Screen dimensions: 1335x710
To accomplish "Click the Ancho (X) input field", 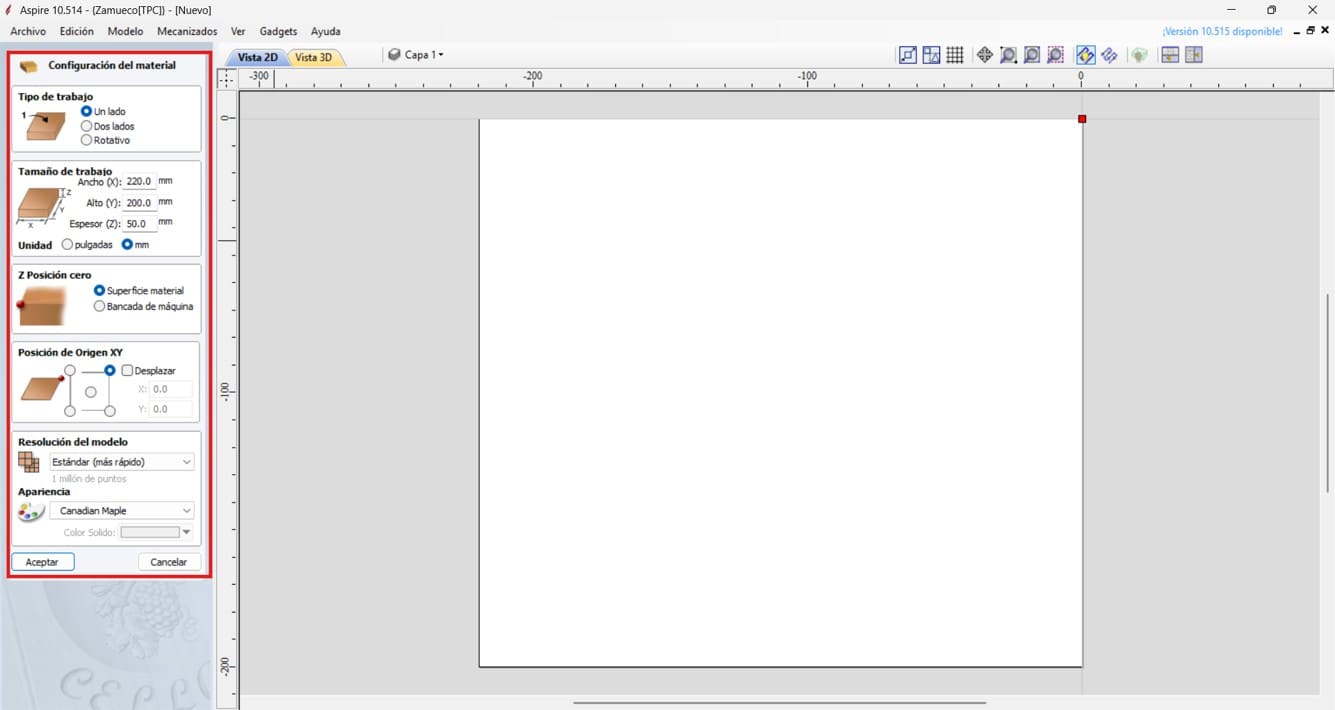I will click(x=139, y=182).
